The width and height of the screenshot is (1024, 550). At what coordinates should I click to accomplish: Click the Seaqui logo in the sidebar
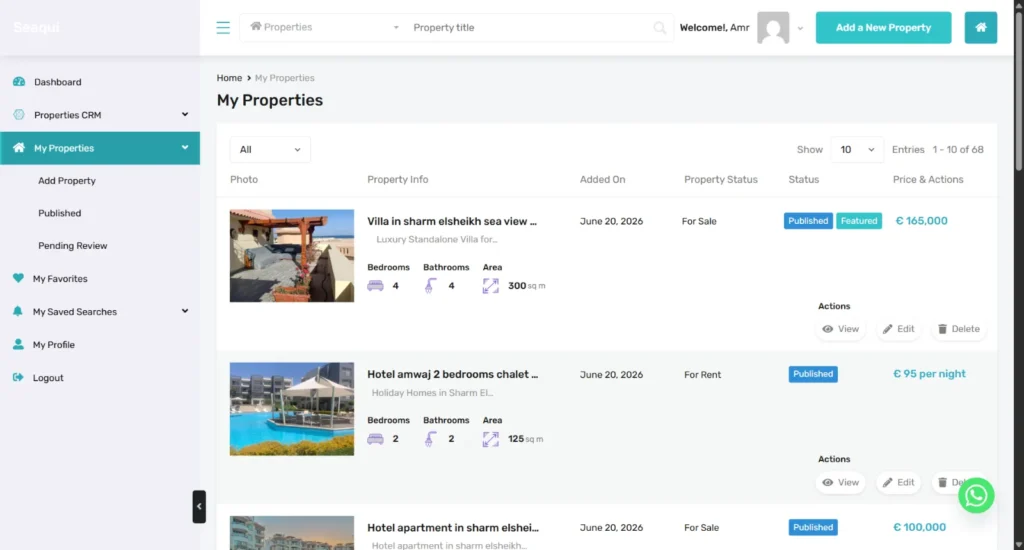pos(37,27)
